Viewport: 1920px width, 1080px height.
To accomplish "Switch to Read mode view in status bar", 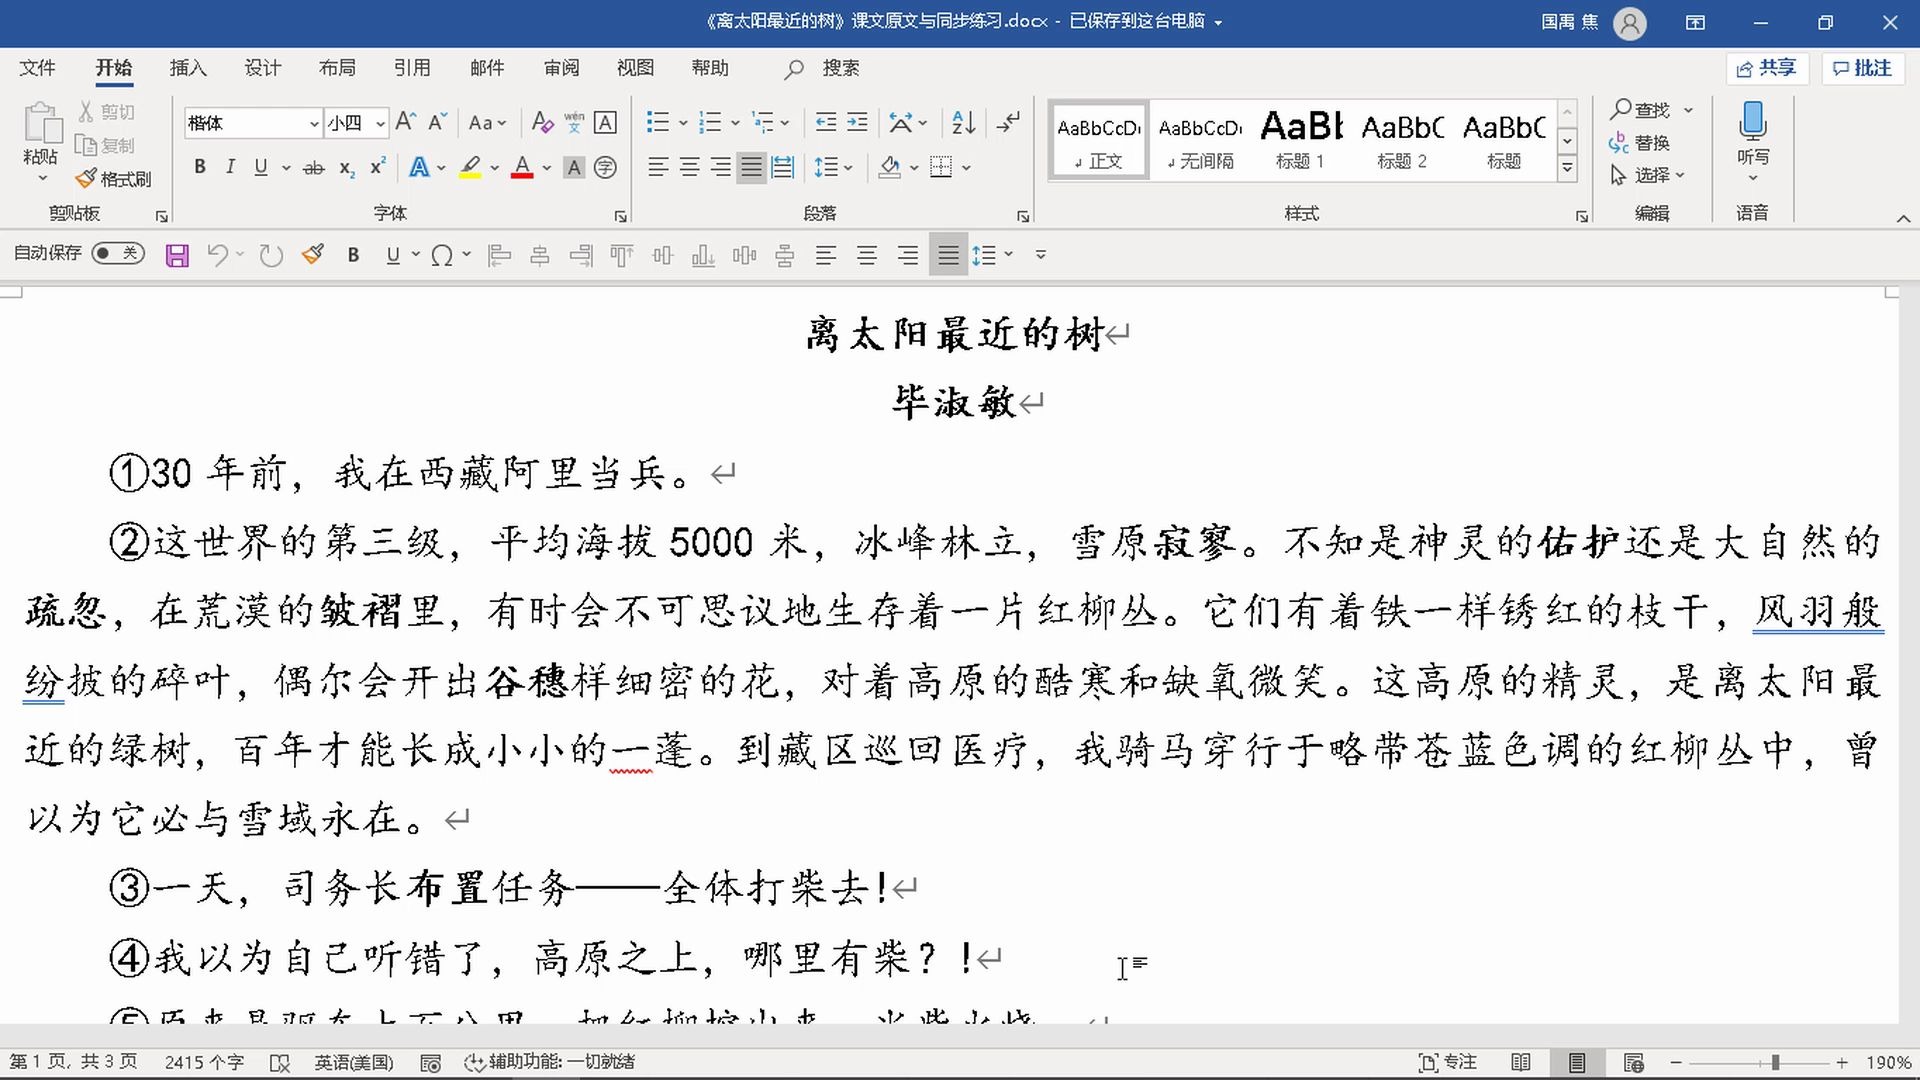I will click(1520, 1062).
